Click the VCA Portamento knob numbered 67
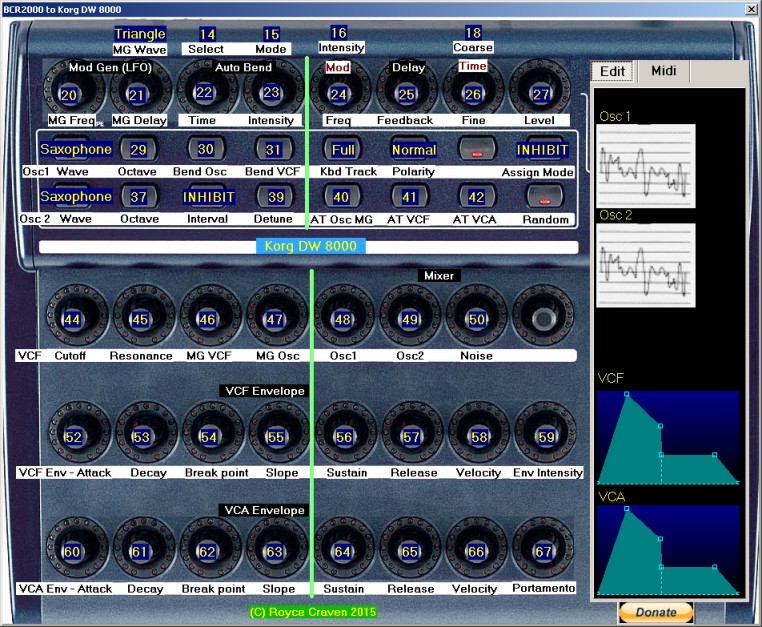 tap(543, 552)
